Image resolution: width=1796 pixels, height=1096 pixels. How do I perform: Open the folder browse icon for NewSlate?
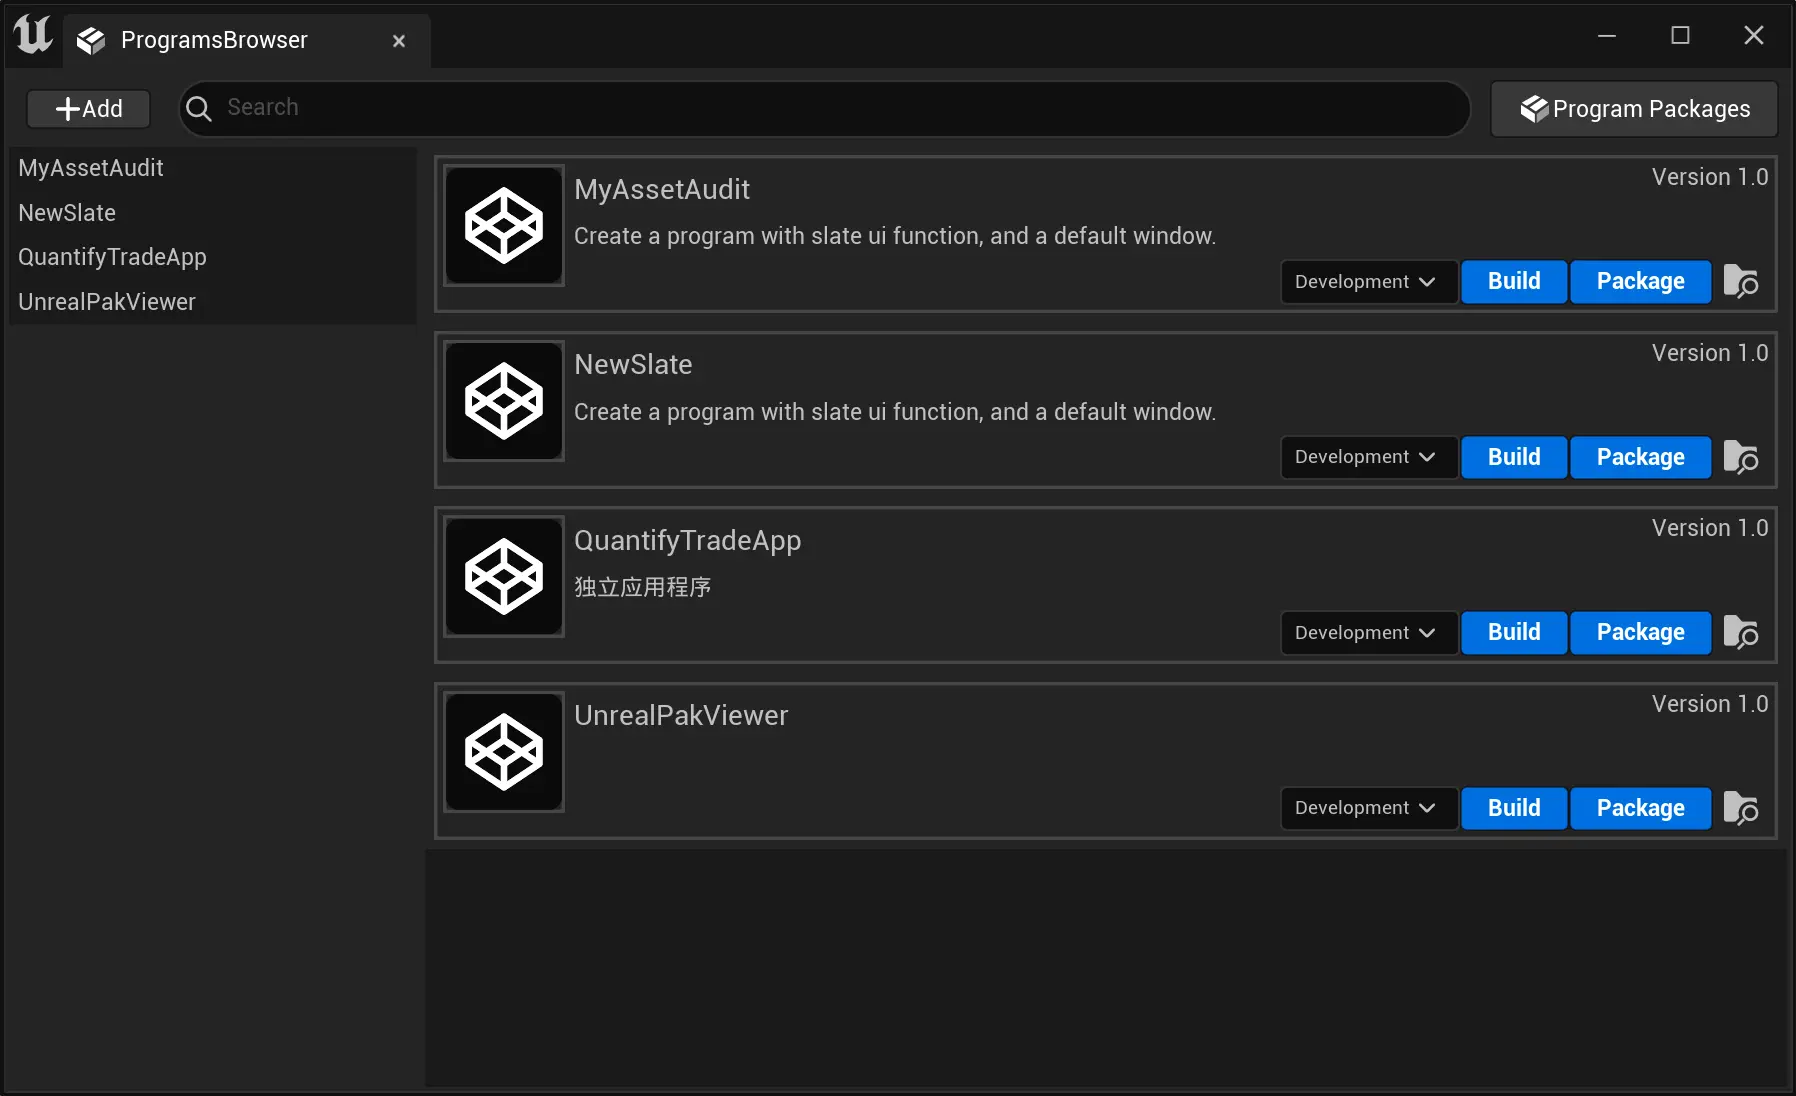point(1740,458)
